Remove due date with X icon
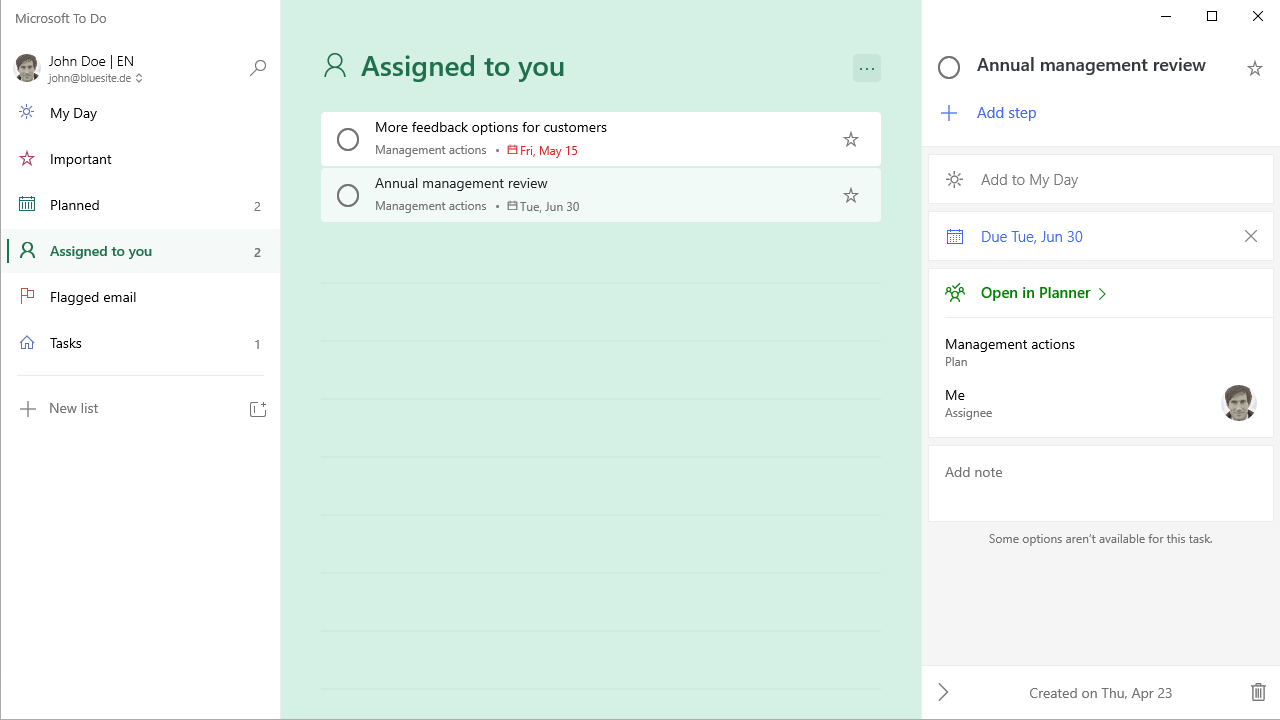The height and width of the screenshot is (720, 1280). click(x=1251, y=236)
